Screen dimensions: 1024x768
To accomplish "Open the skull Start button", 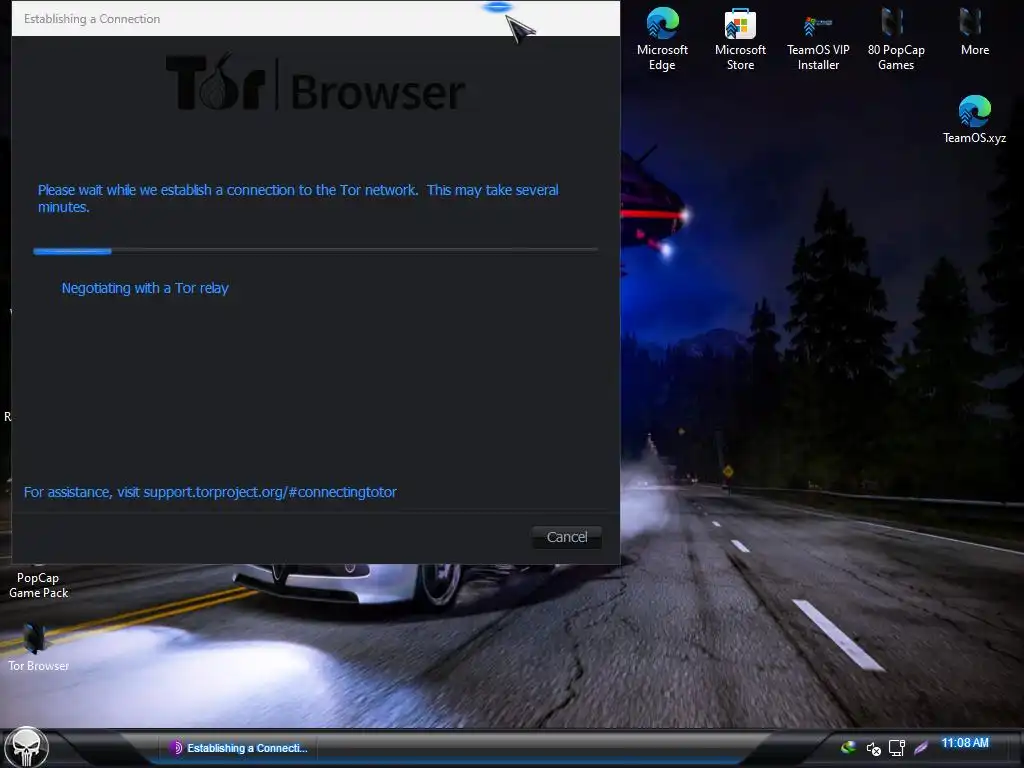I will pyautogui.click(x=26, y=748).
